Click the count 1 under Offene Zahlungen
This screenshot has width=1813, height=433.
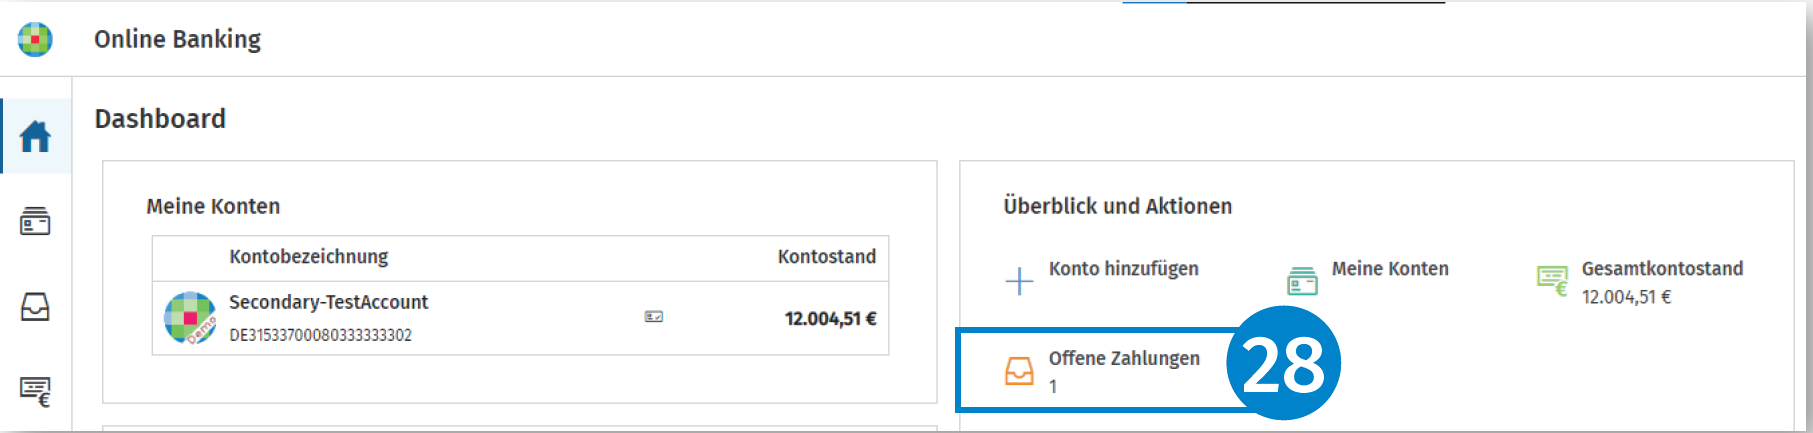pyautogui.click(x=1053, y=386)
